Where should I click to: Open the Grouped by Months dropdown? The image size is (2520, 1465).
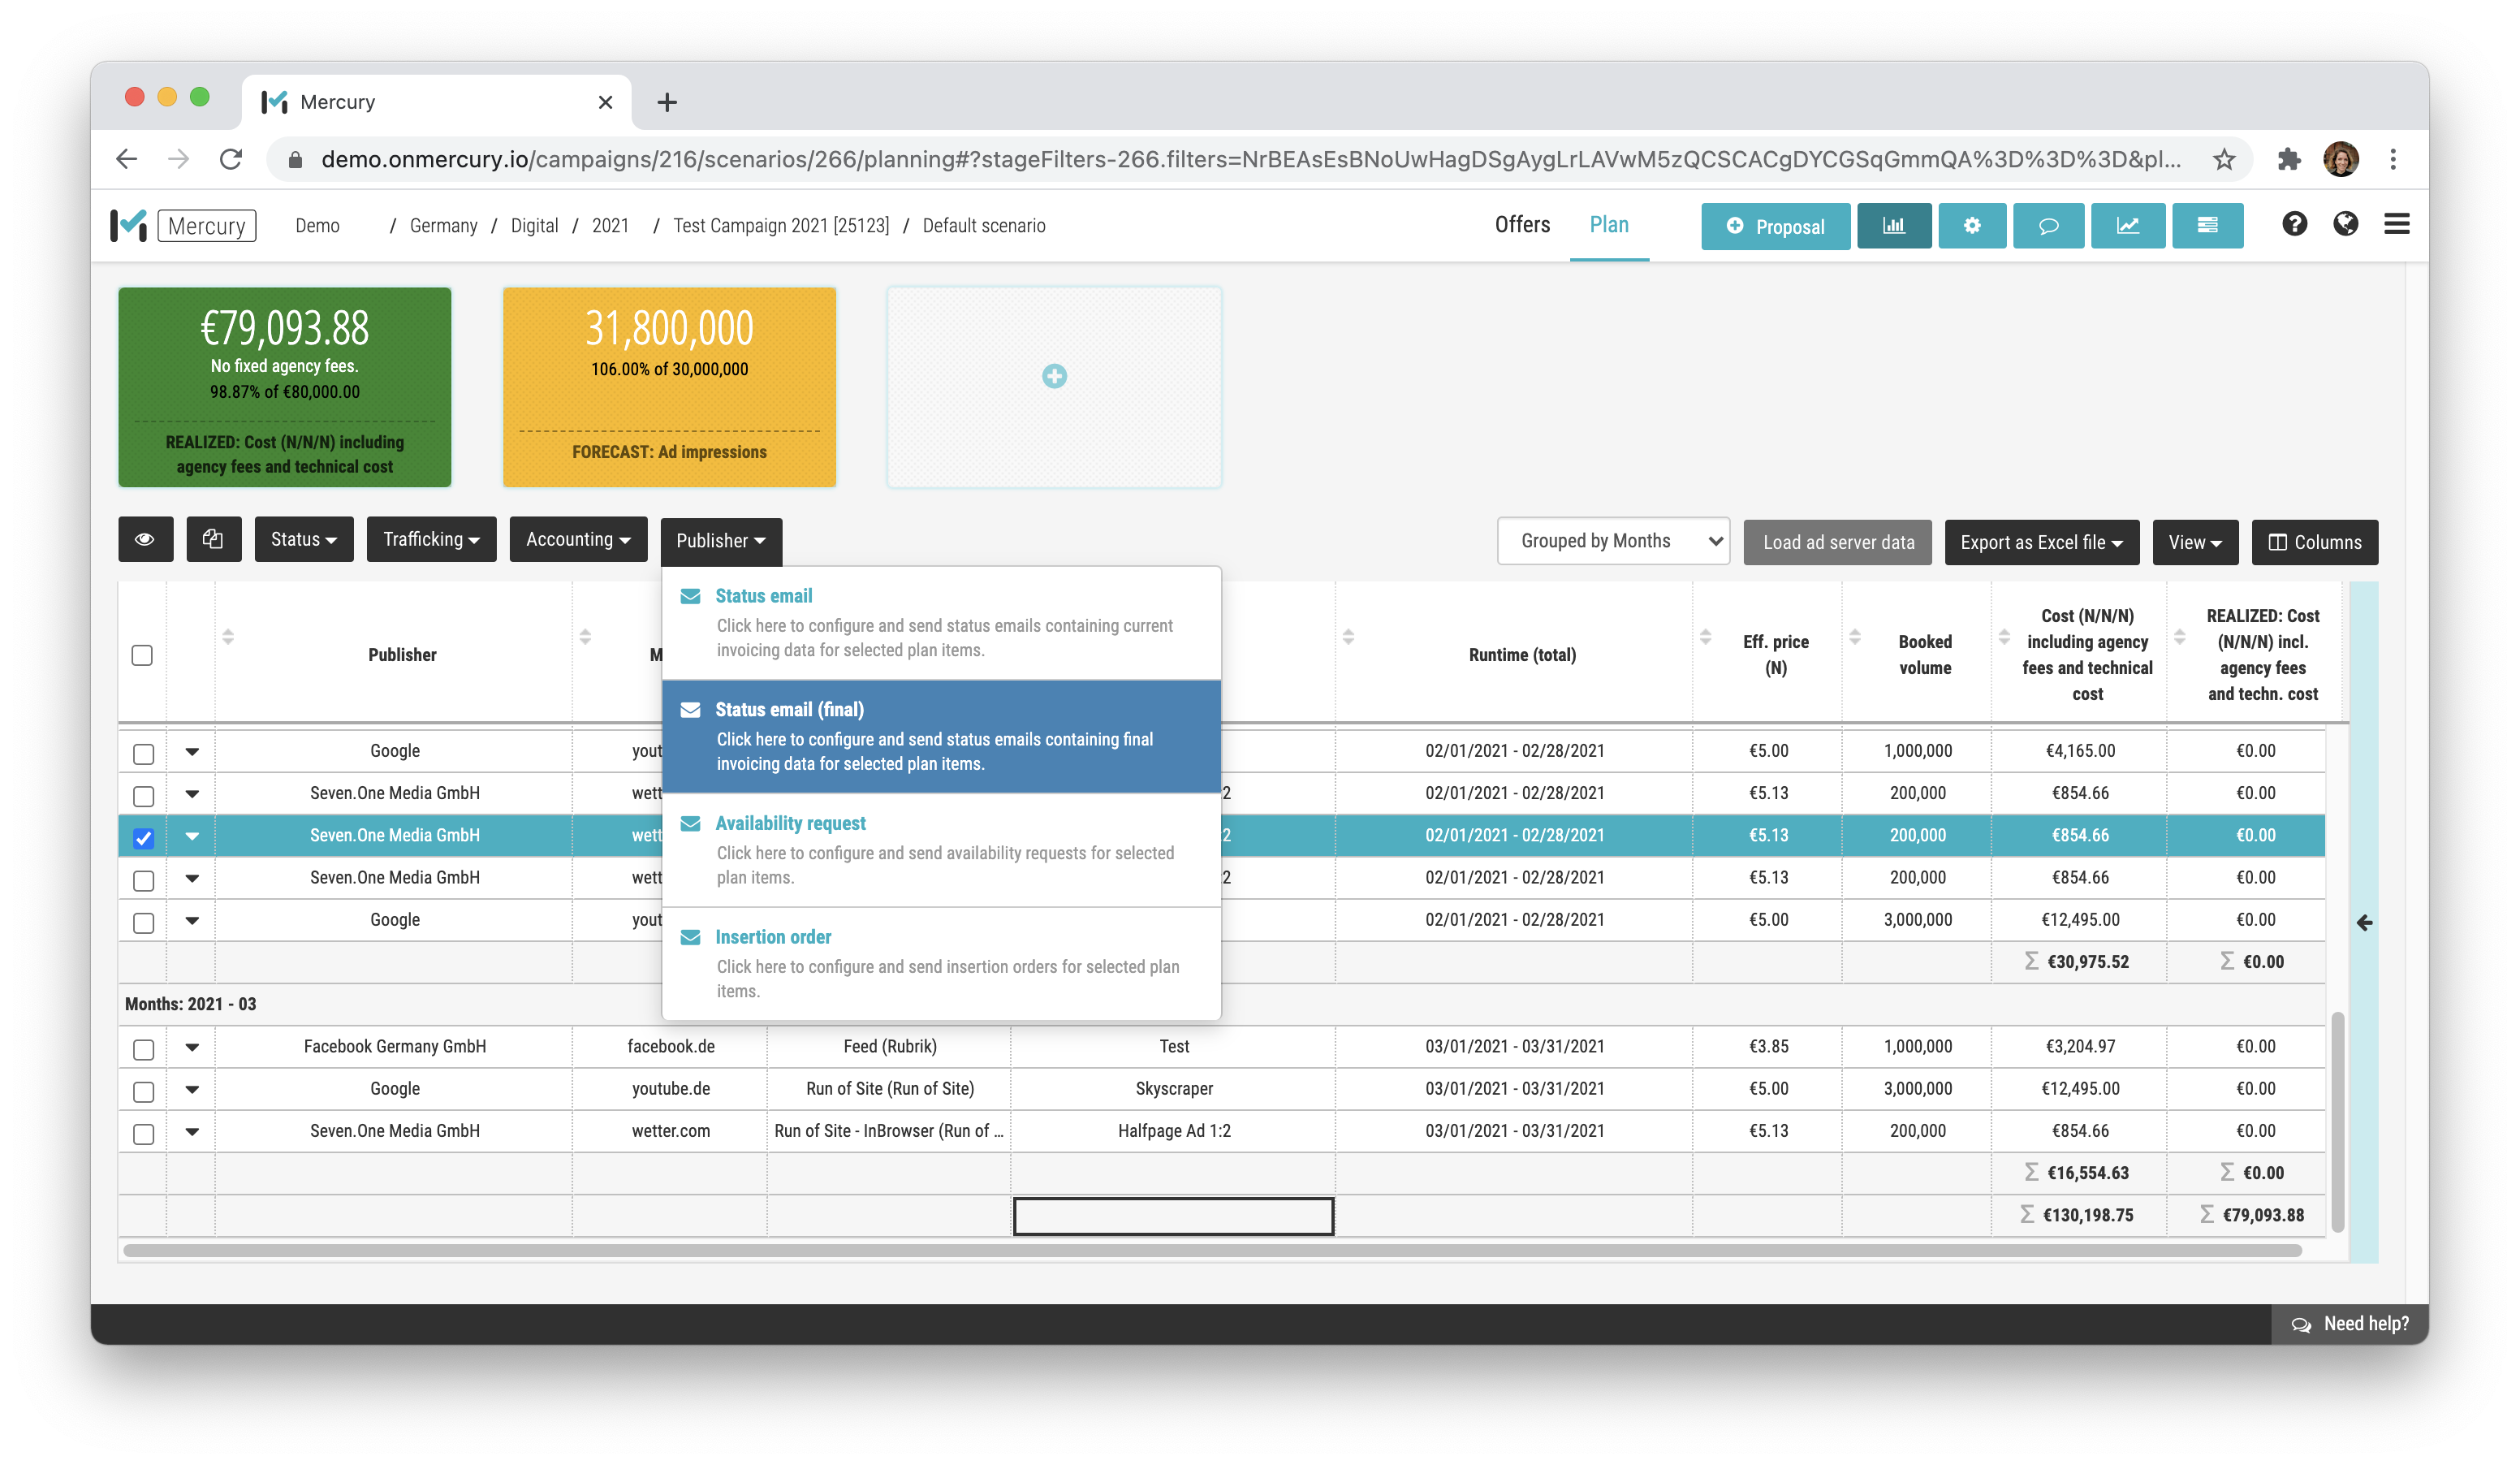pyautogui.click(x=1612, y=541)
